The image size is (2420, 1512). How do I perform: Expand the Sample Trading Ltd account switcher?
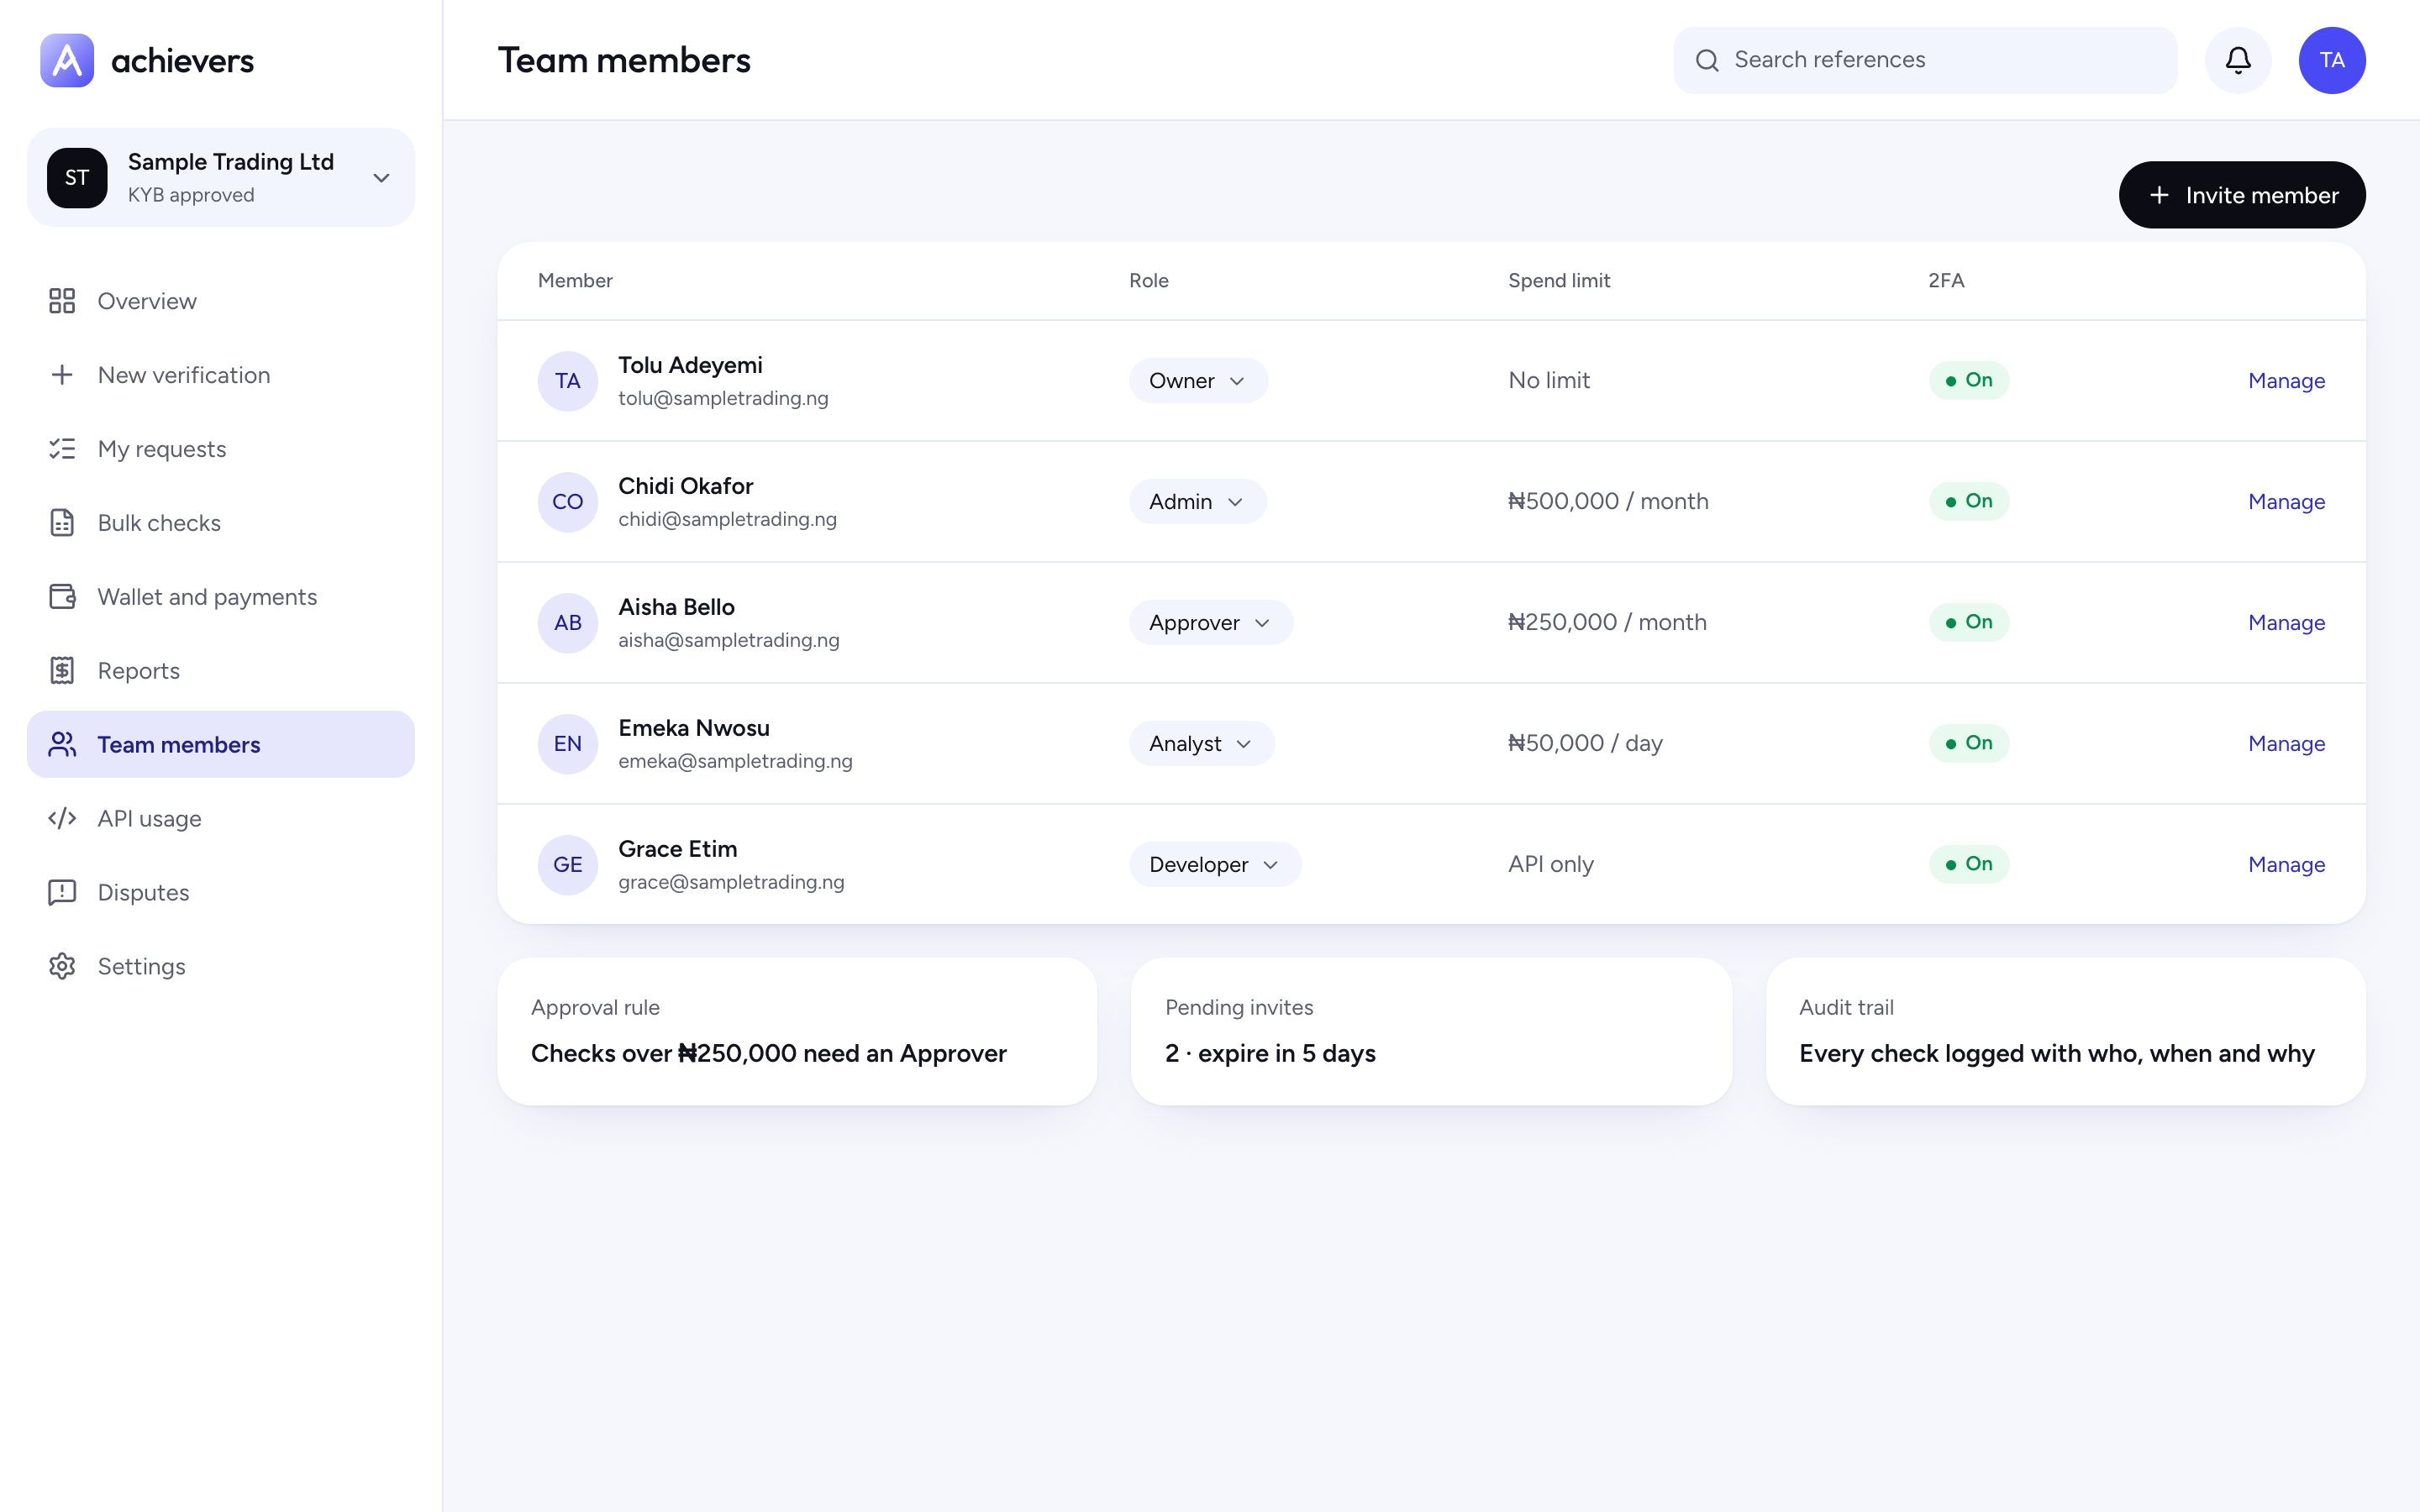point(221,178)
